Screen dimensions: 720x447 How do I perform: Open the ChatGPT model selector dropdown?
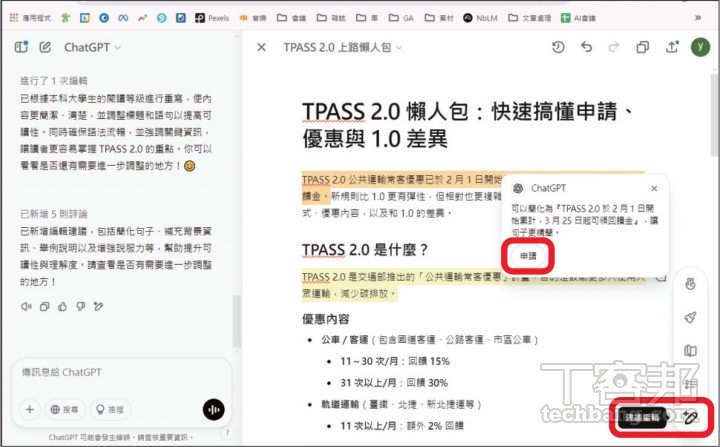point(92,47)
